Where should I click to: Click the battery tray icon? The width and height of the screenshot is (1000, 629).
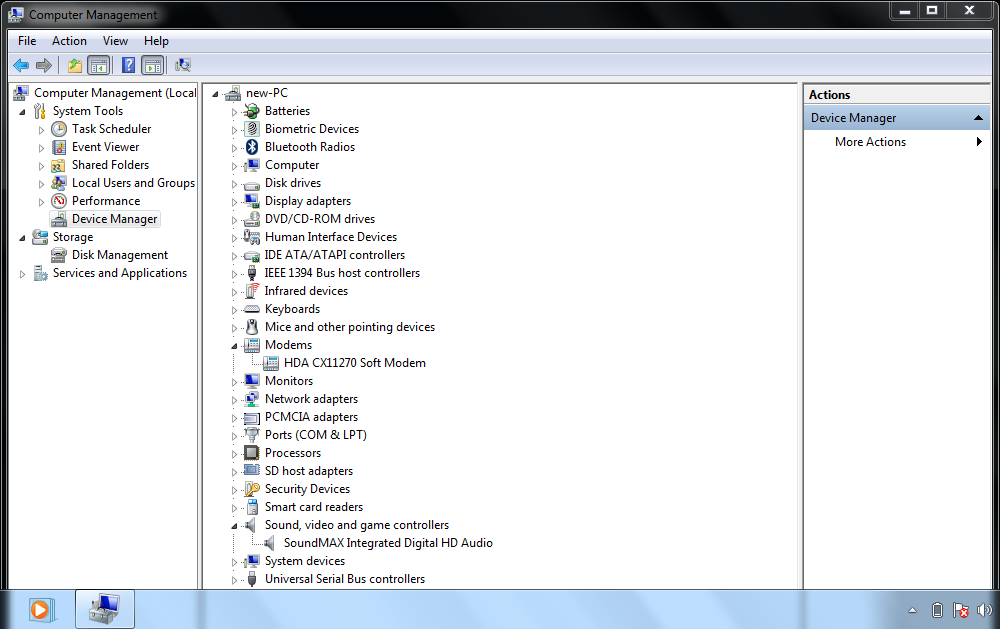tap(937, 610)
